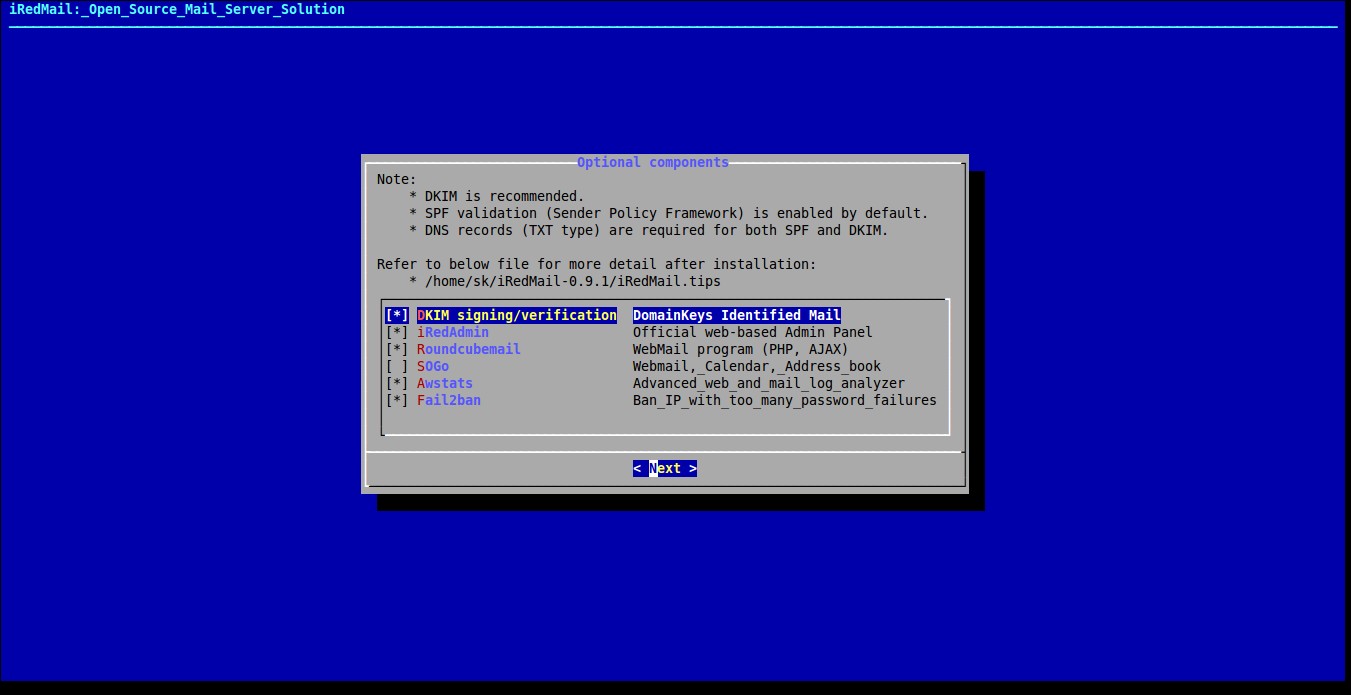Click the iRedMail.tips file path text
This screenshot has width=1351, height=695.
click(573, 281)
